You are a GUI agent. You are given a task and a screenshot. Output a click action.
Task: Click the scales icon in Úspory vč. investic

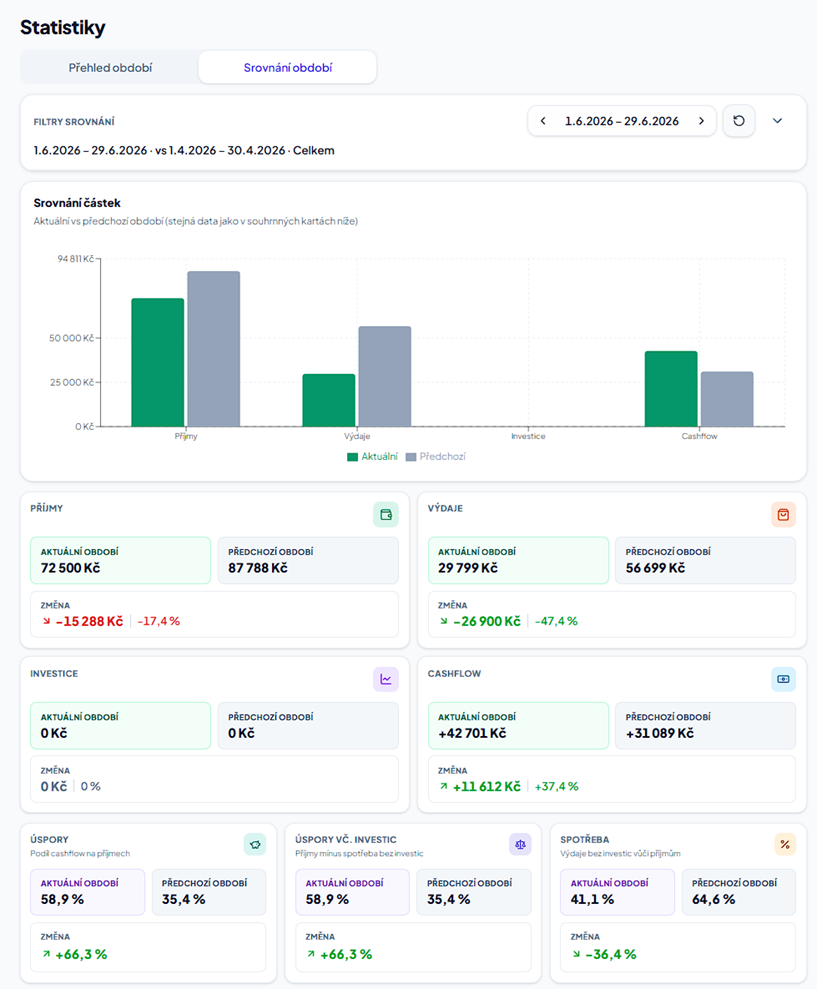coord(520,844)
